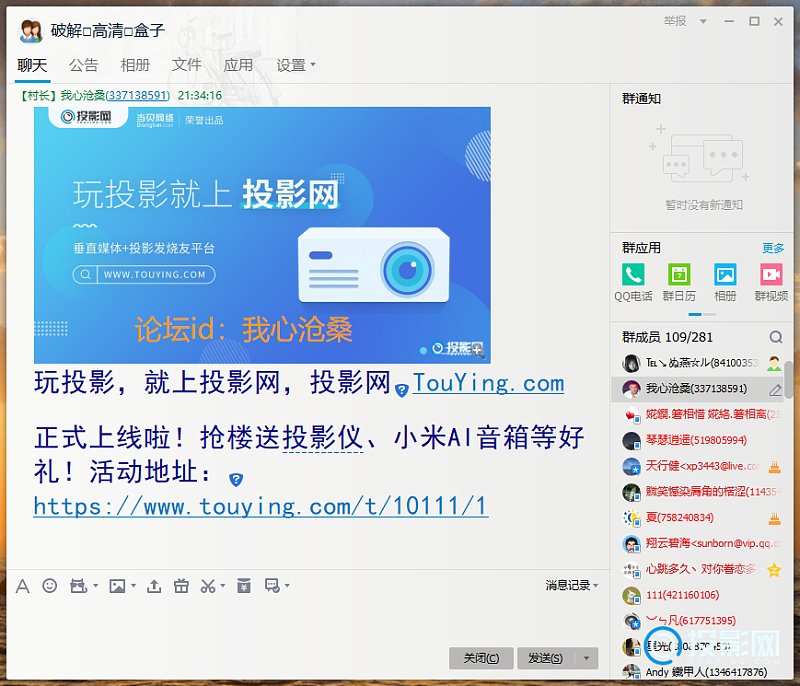
Task: Launch 群视频 group video app
Action: point(771,274)
